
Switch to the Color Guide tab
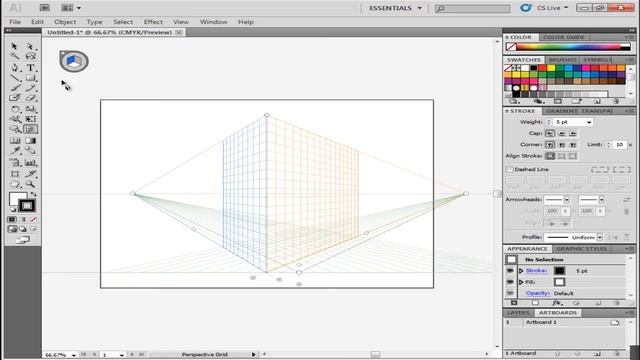(564, 37)
